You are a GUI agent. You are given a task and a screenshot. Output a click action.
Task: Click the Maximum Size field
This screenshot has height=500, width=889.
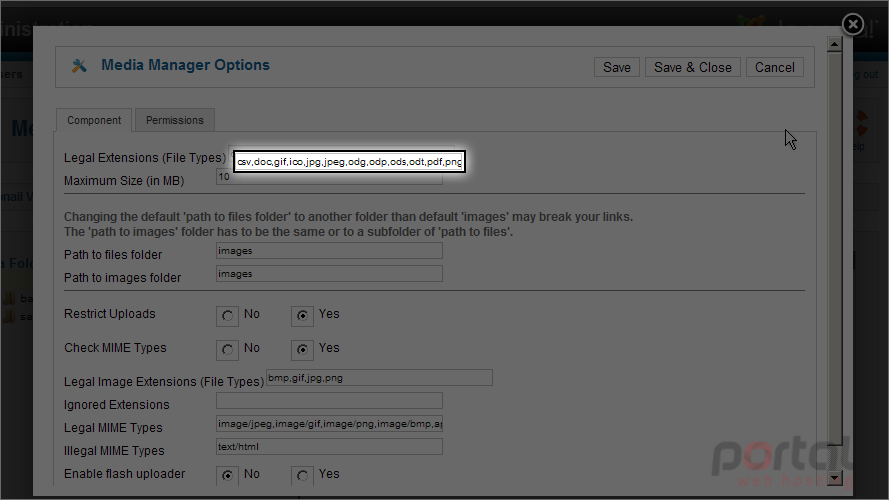click(329, 177)
